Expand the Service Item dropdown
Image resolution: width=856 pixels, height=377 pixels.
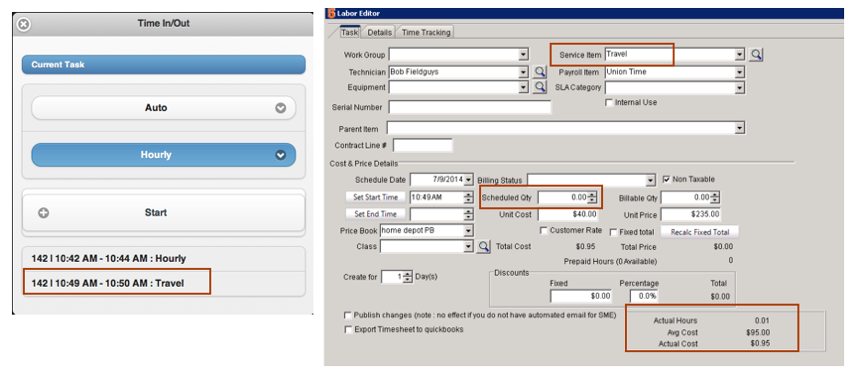pyautogui.click(x=740, y=55)
